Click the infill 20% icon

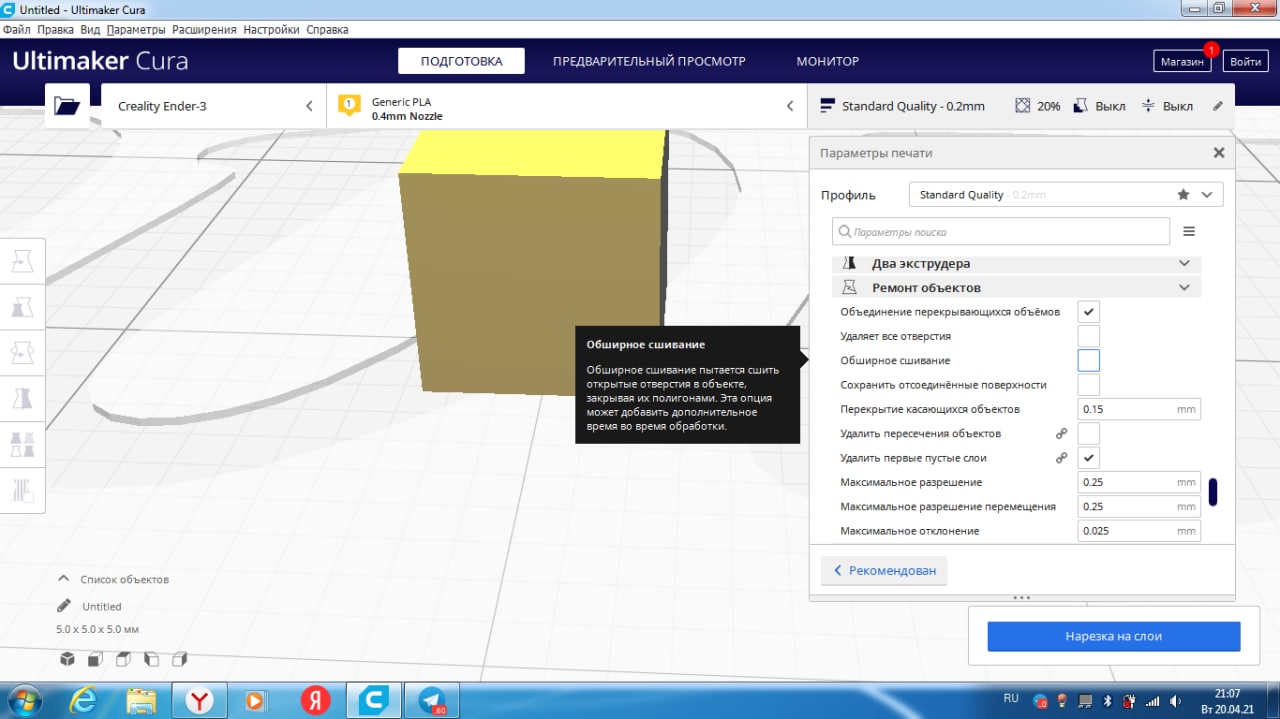1022,106
